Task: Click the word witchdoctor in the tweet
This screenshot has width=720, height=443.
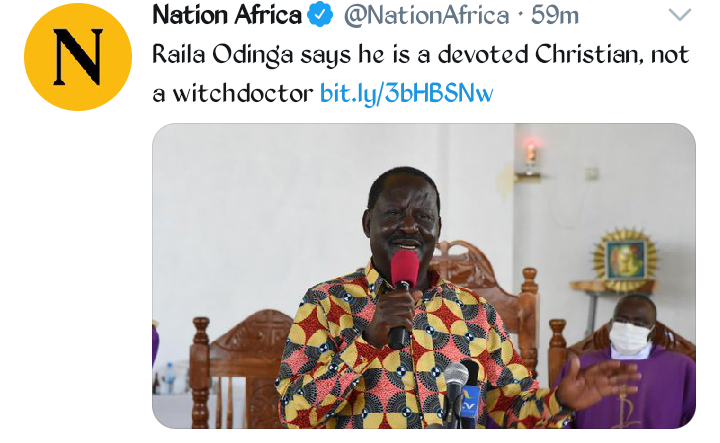Action: 242,94
